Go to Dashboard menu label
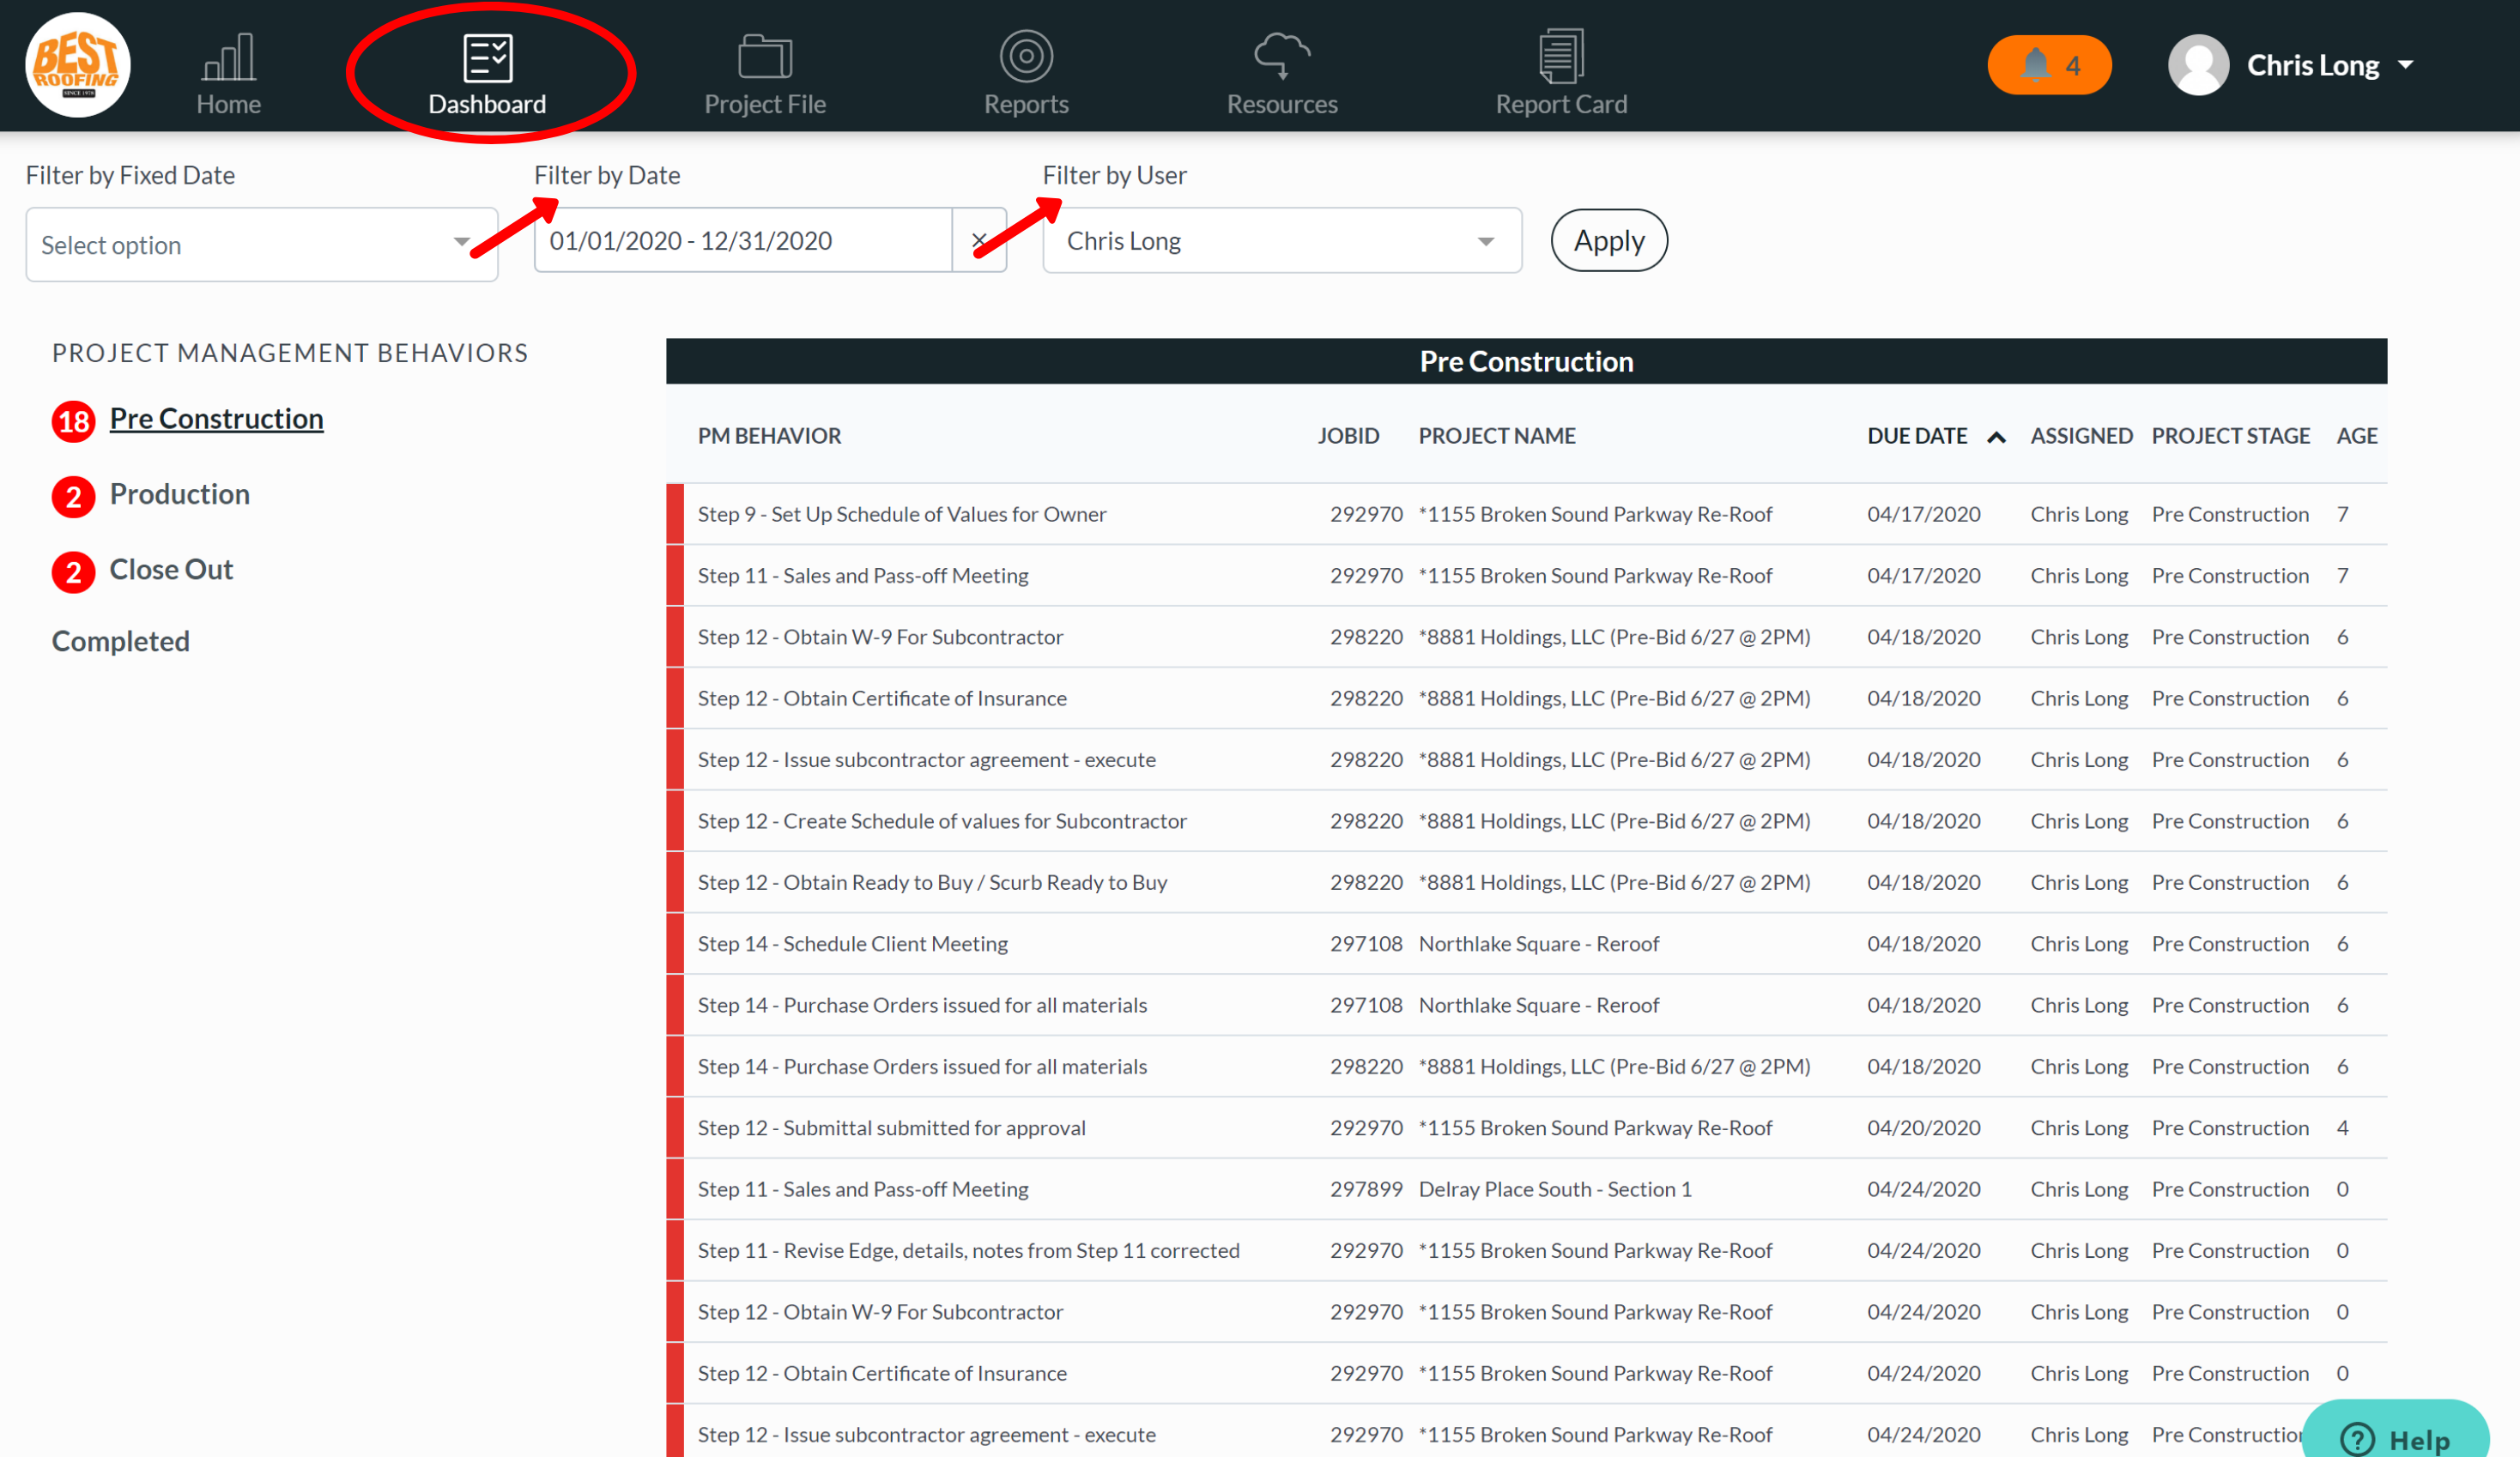Image resolution: width=2520 pixels, height=1457 pixels. click(488, 104)
